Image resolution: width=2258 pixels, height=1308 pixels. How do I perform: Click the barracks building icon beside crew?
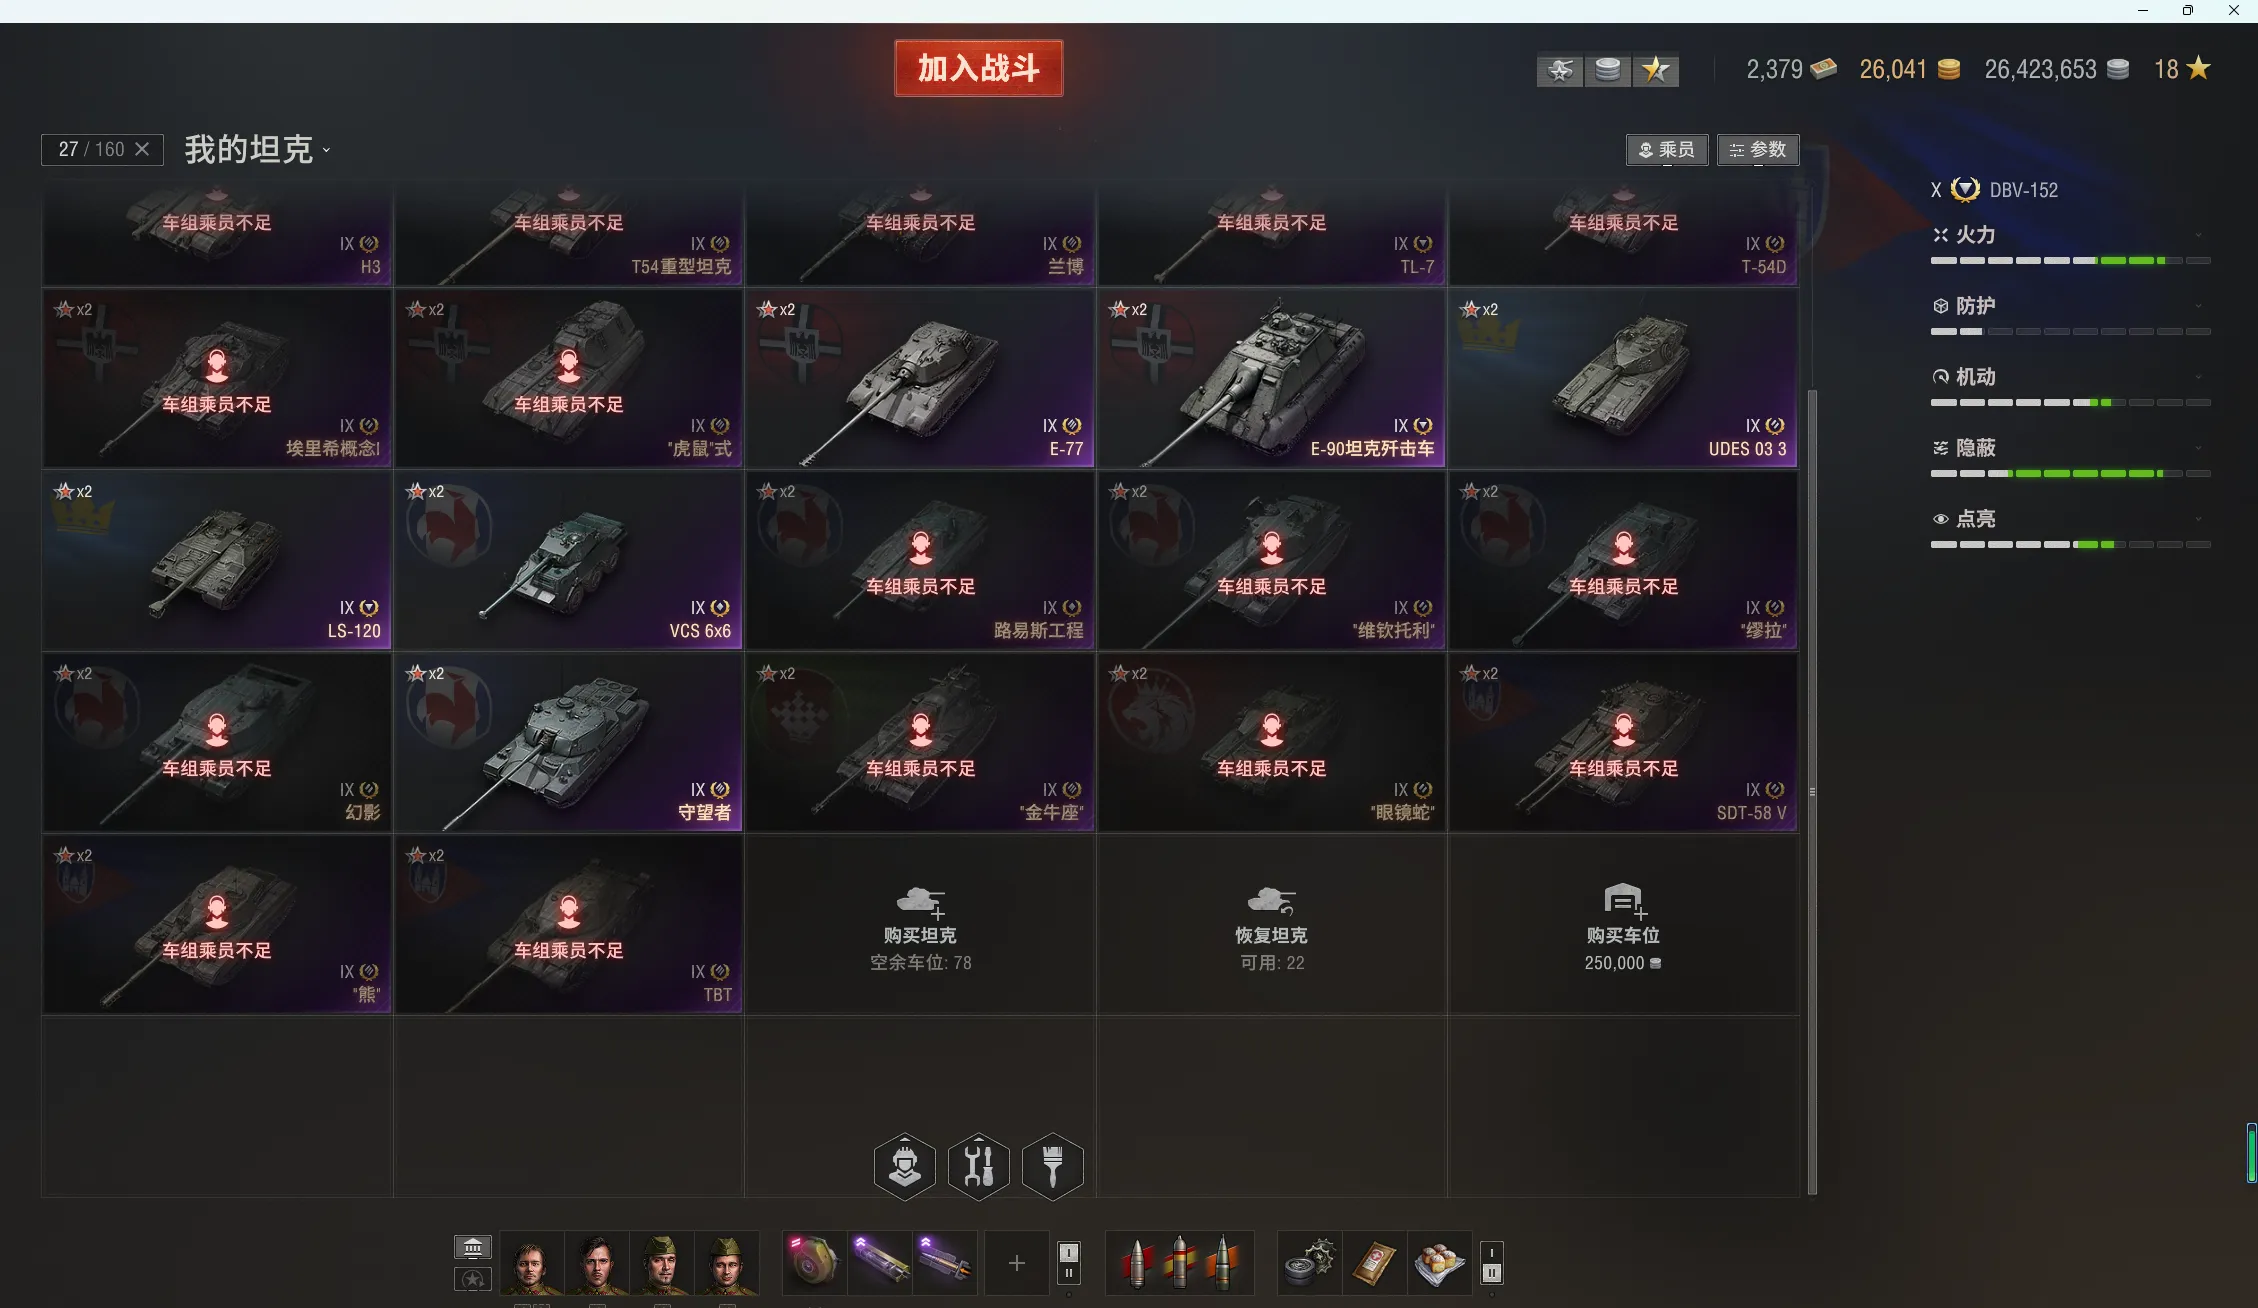click(x=473, y=1247)
